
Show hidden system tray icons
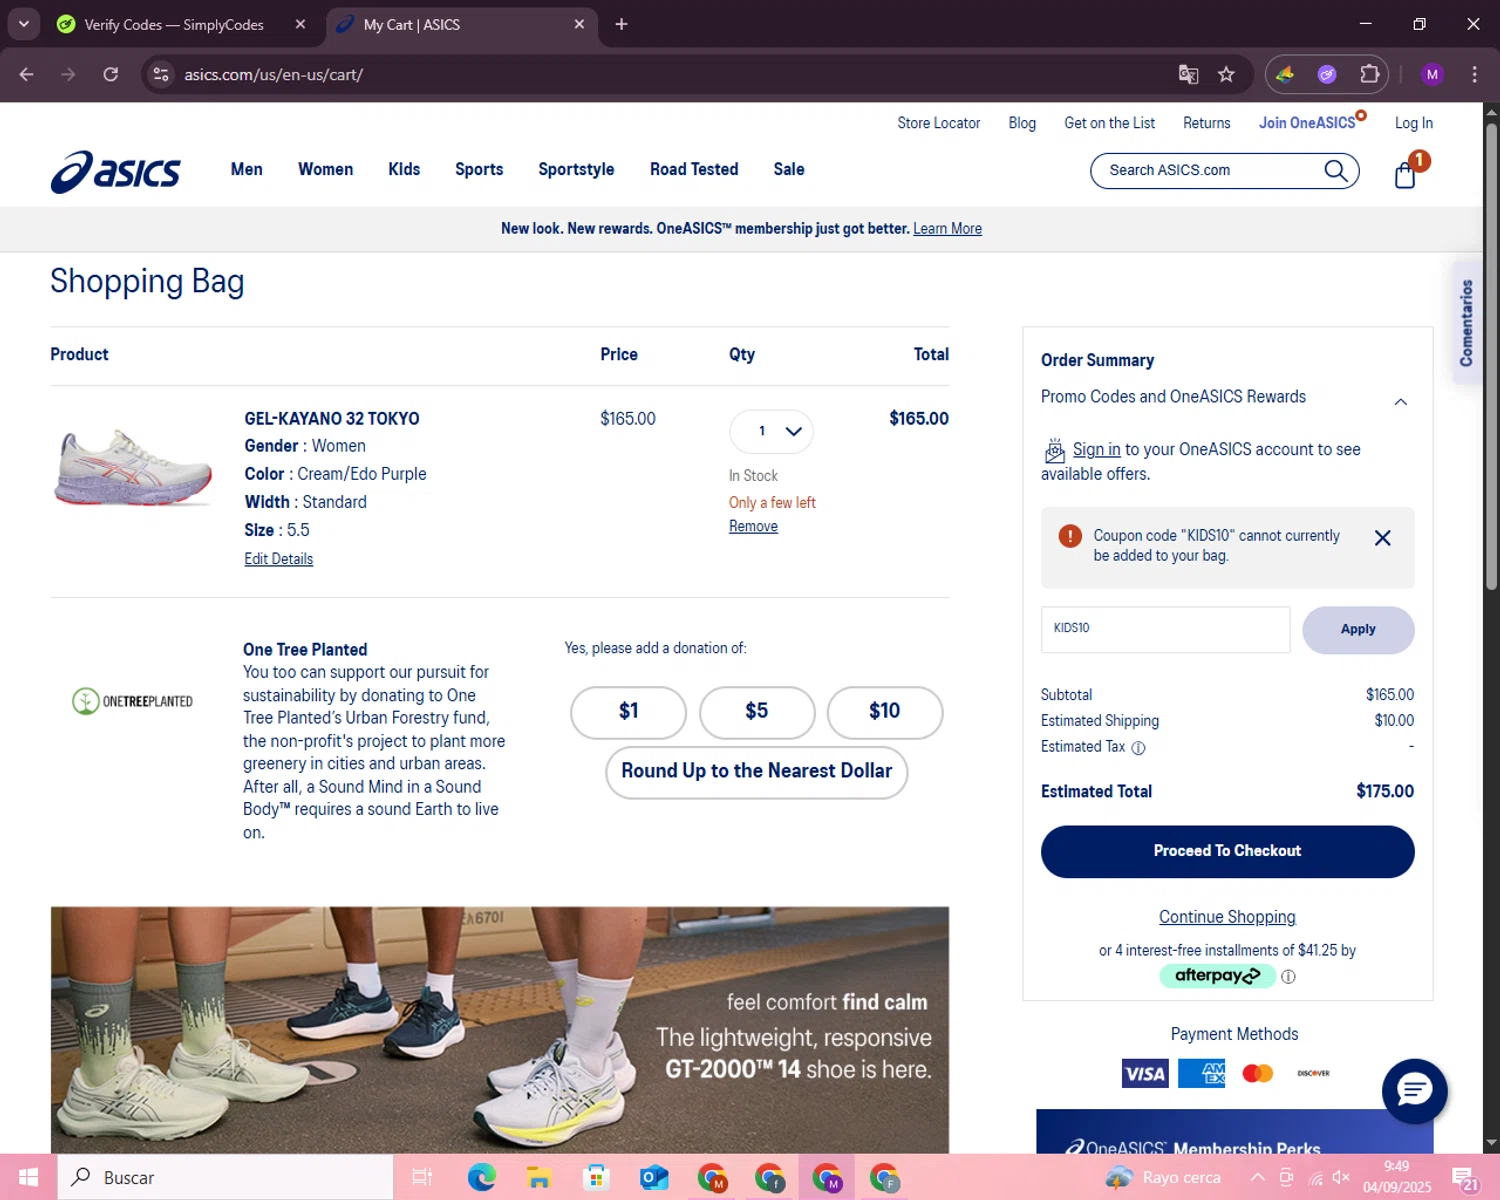tap(1257, 1177)
